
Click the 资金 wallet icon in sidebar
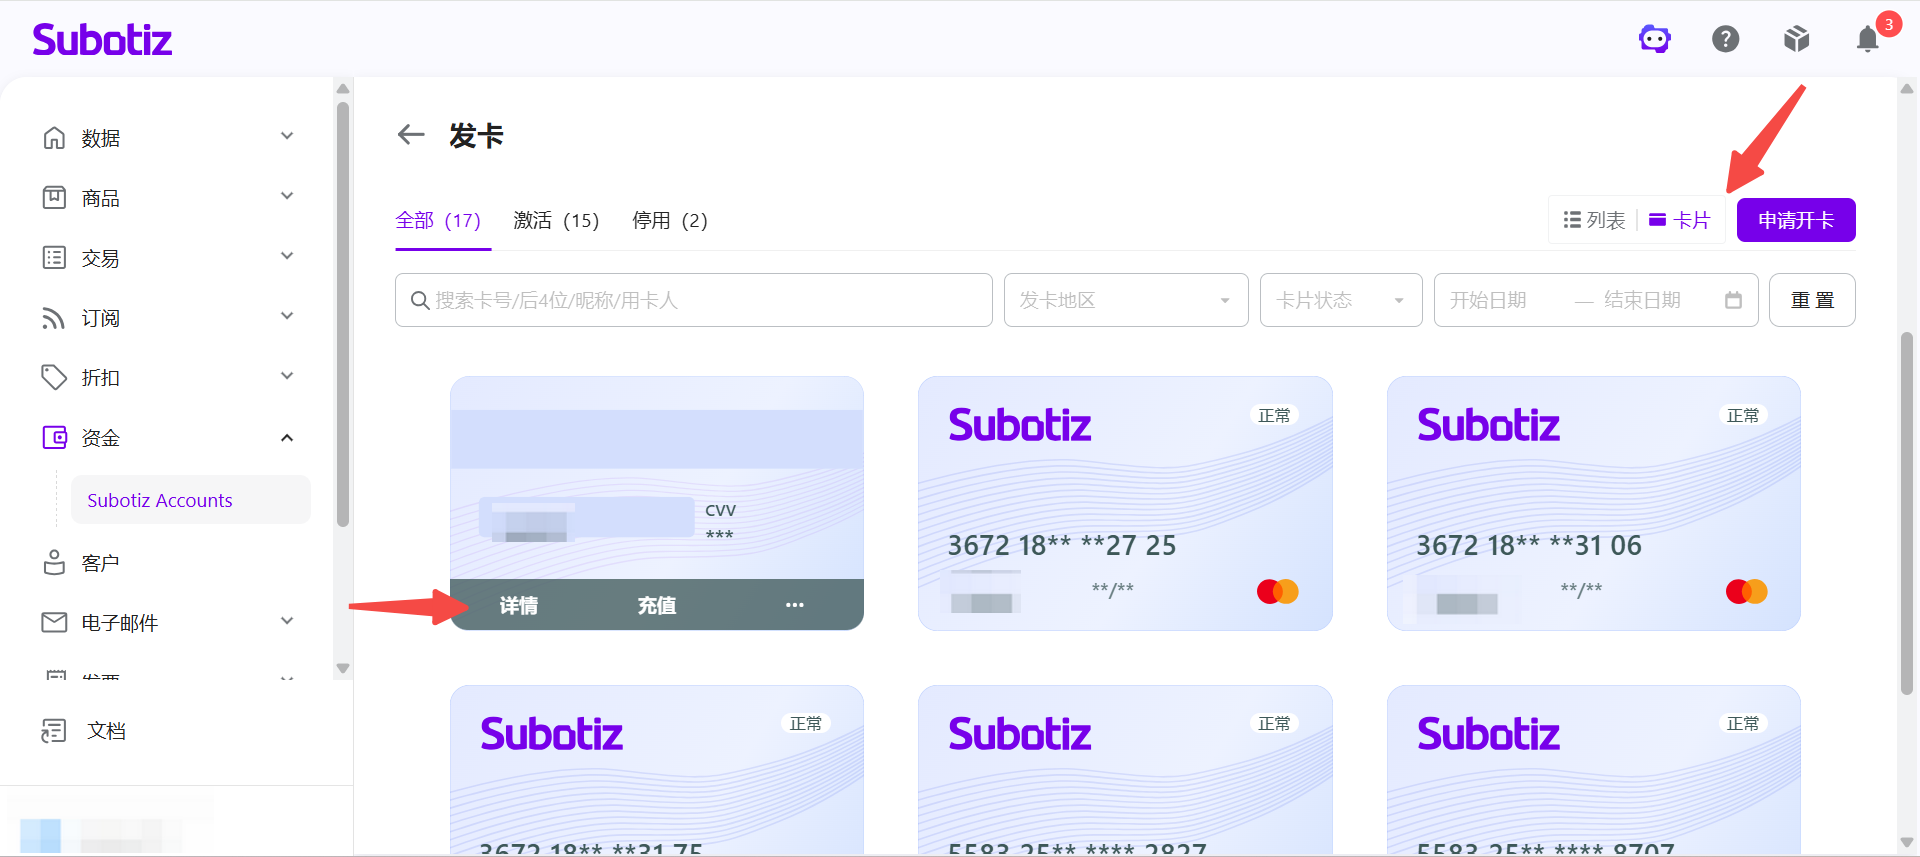pyautogui.click(x=54, y=438)
